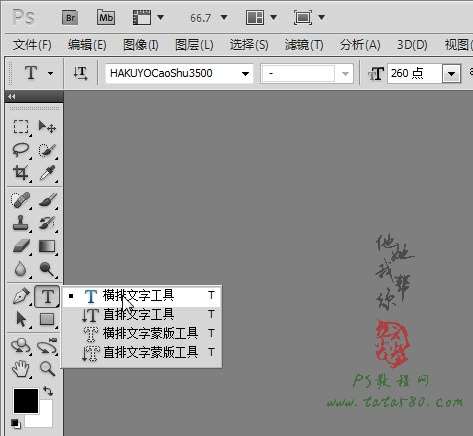The image size is (473, 436).
Task: Expand the font size dropdown arrow
Action: pyautogui.click(x=451, y=73)
